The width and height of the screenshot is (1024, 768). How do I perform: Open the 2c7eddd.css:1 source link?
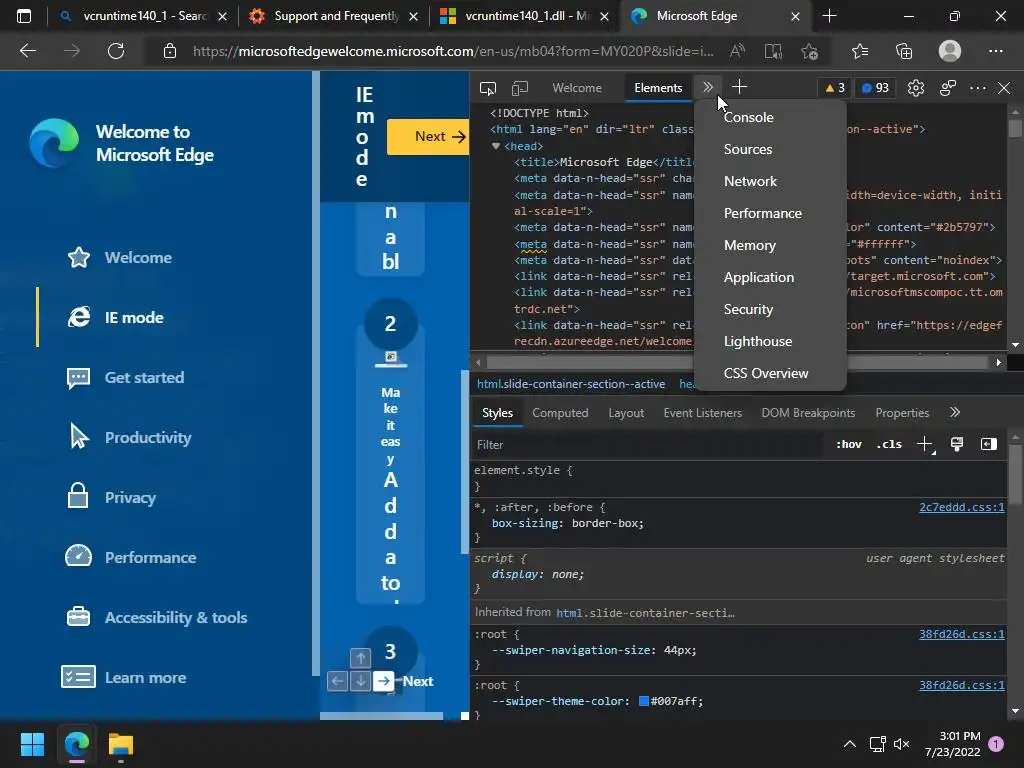tap(961, 507)
